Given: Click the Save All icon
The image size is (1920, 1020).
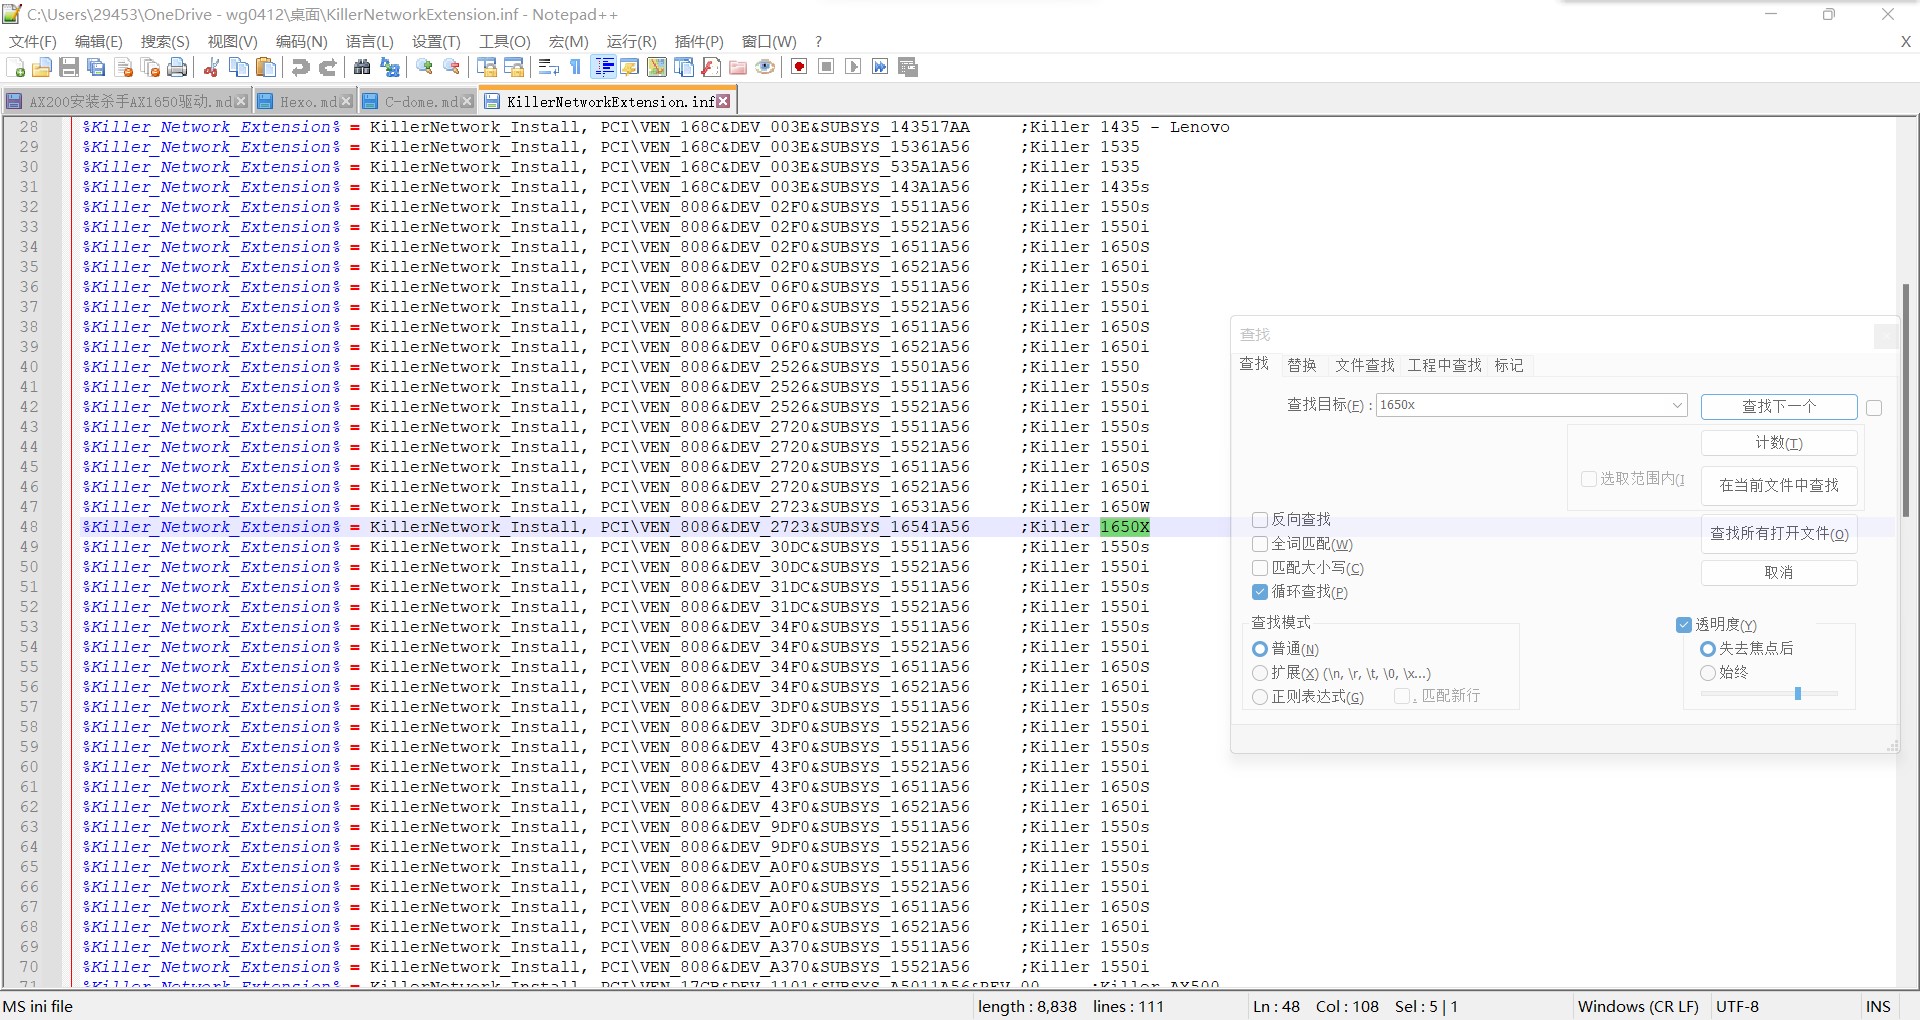Looking at the screenshot, I should click(96, 67).
